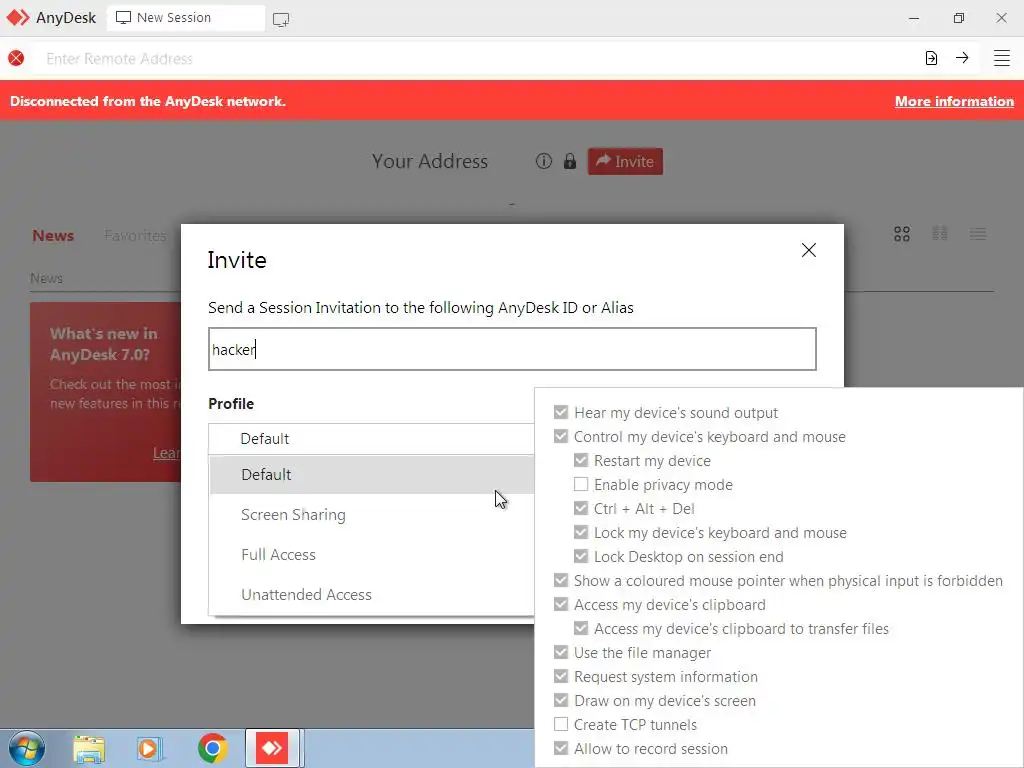Image resolution: width=1024 pixels, height=768 pixels.
Task: Open the Favorites tab
Action: [x=135, y=236]
